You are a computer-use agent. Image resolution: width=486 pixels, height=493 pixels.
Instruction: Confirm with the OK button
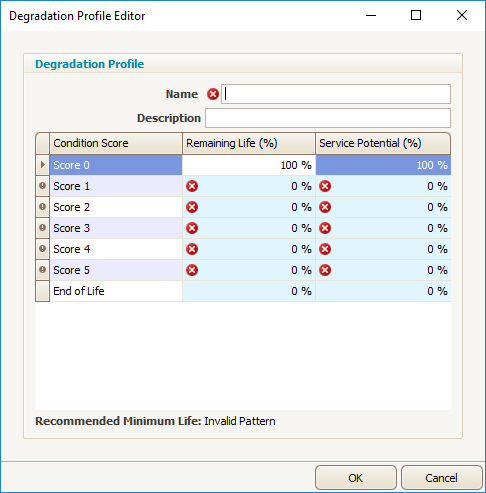click(356, 478)
